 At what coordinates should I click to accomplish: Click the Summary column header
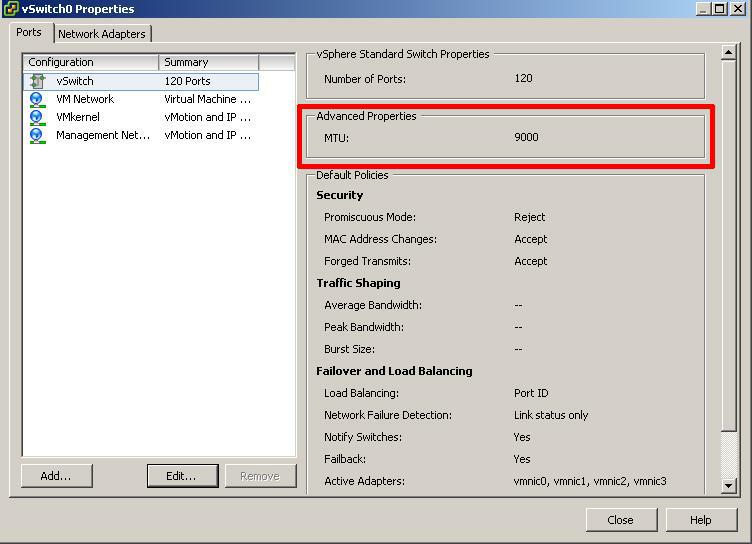point(209,62)
